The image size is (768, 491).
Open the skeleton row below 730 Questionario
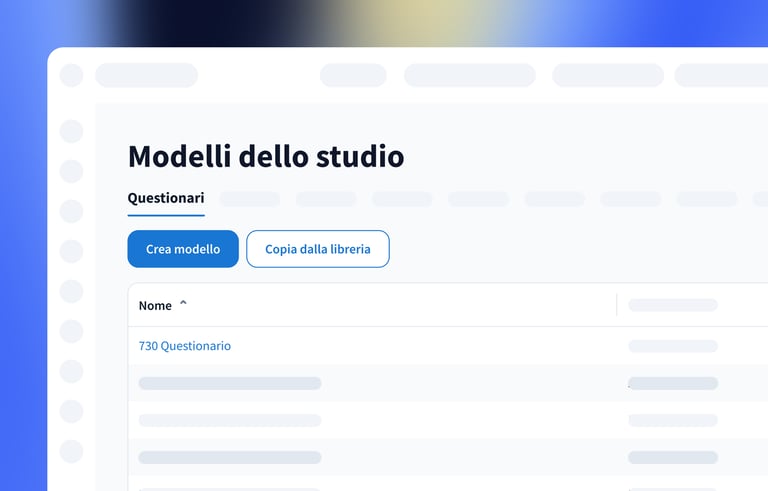point(230,383)
